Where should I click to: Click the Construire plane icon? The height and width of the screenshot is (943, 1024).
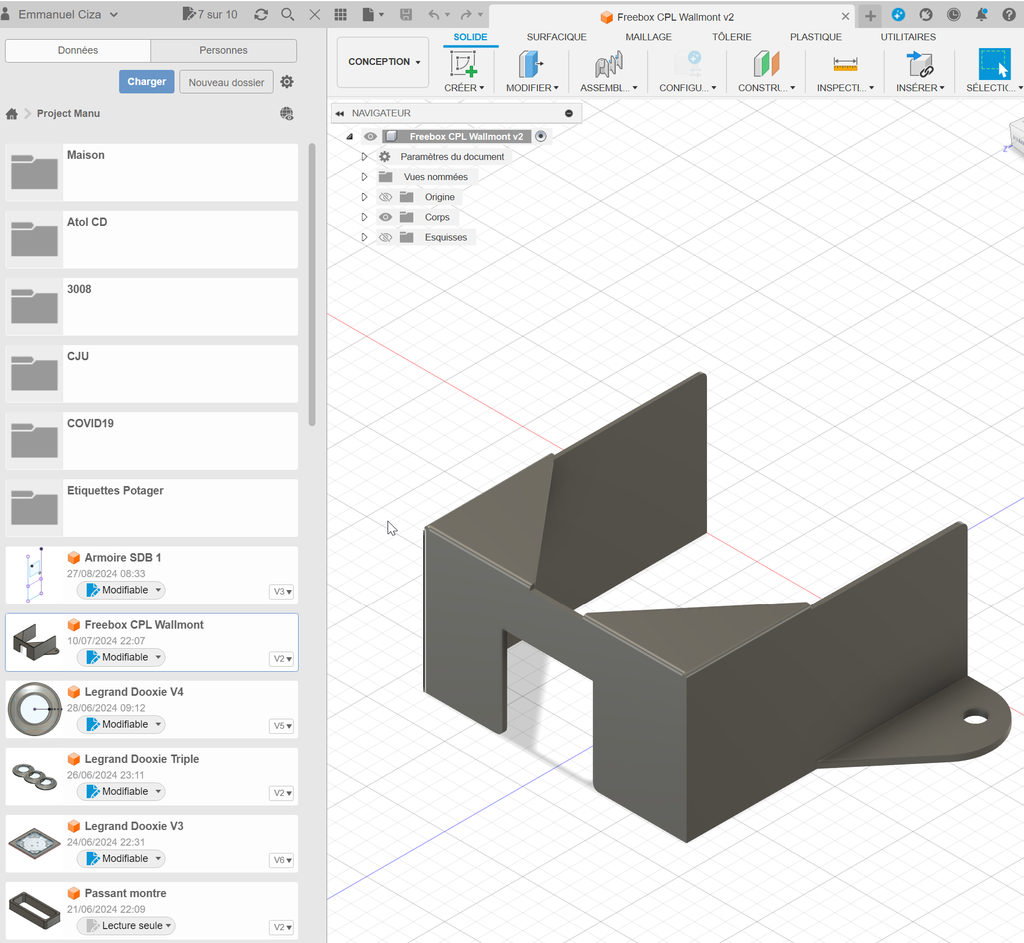[766, 64]
